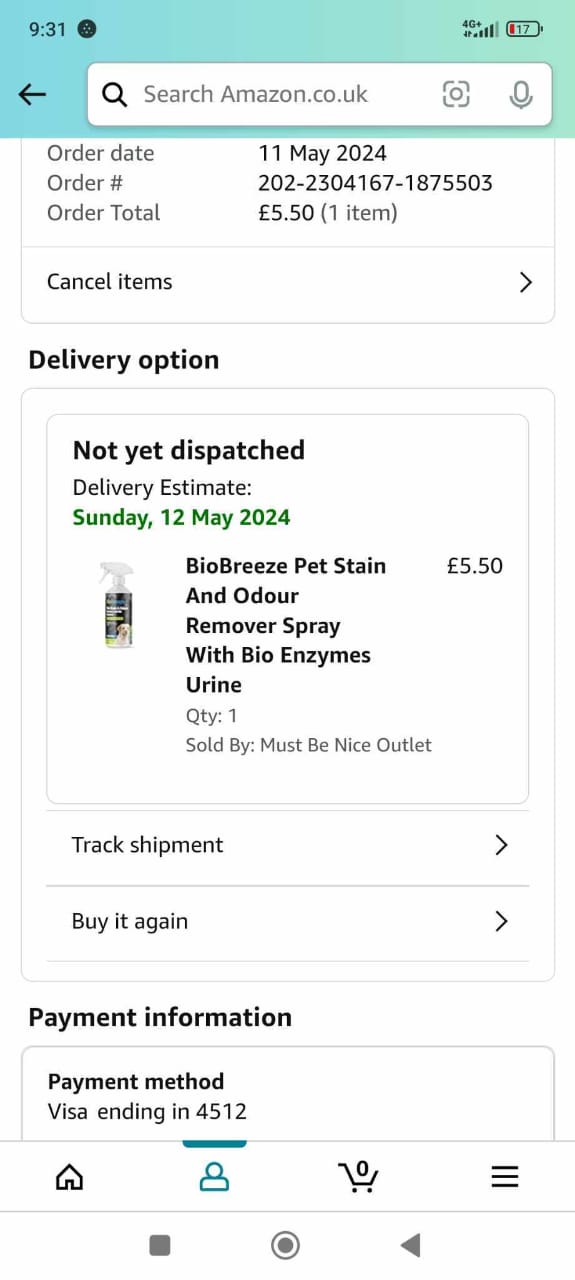Tap the Buy it again text

click(130, 921)
